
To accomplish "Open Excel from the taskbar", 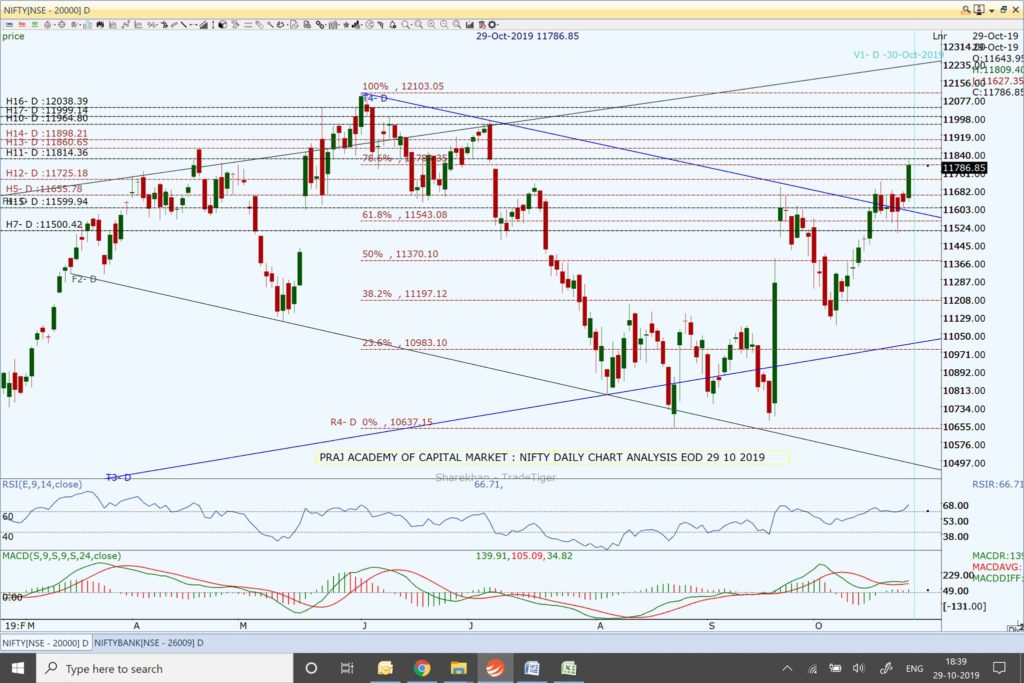I will point(568,668).
